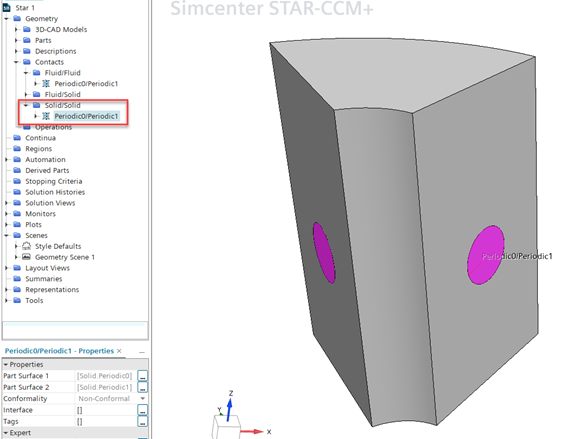Click the Representations folder icon
This screenshot has height=439, width=573.
click(17, 289)
